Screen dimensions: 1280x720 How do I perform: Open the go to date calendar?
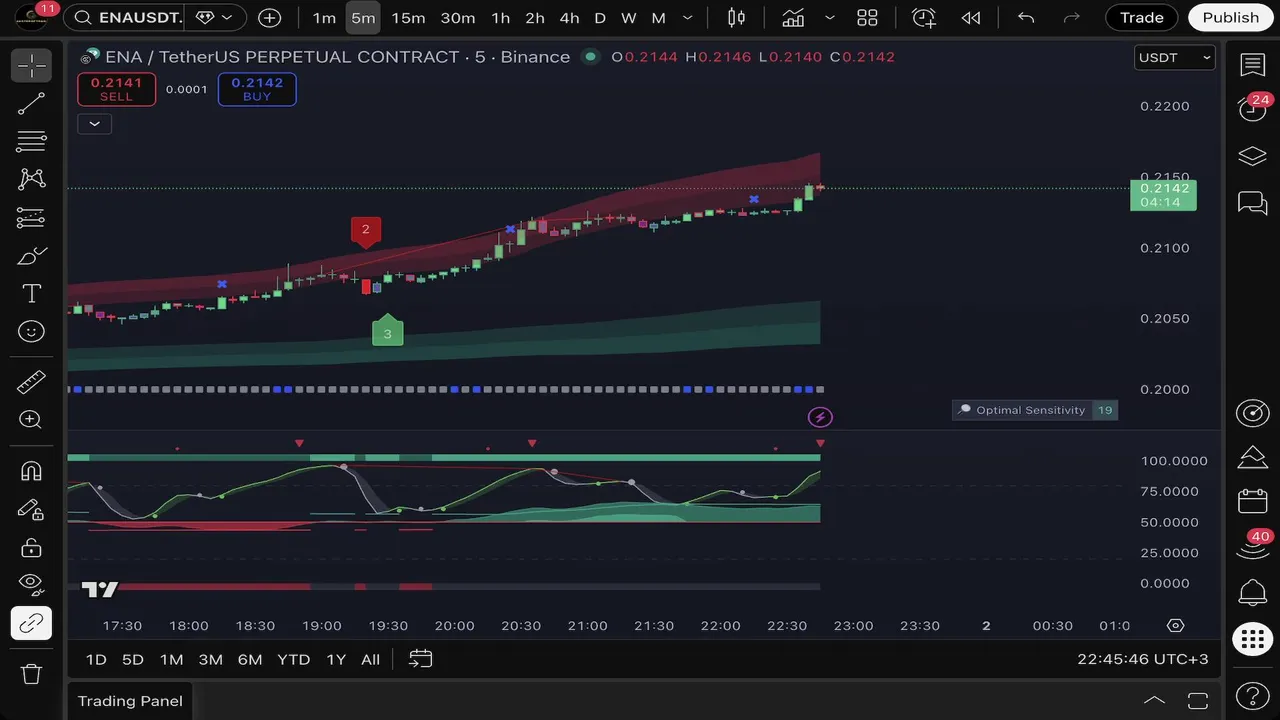coord(421,659)
